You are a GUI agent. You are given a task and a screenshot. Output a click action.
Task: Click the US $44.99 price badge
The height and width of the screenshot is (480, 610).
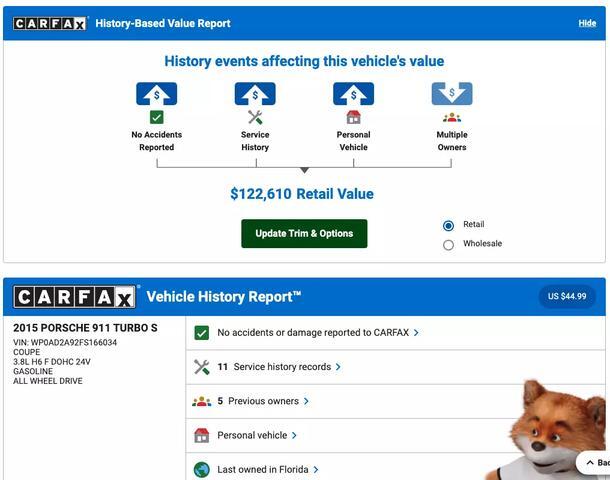pos(567,296)
